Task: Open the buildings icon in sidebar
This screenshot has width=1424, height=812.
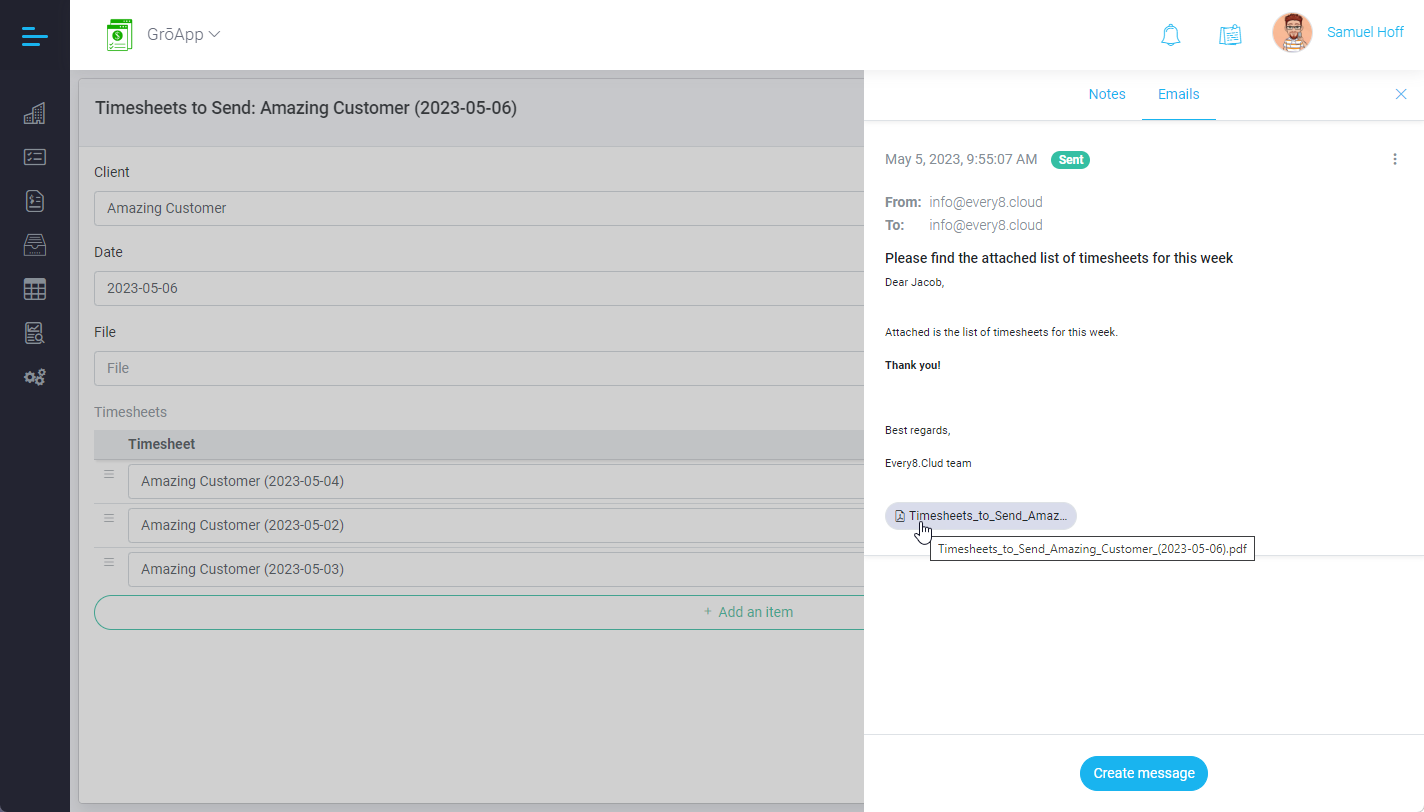Action: [34, 114]
